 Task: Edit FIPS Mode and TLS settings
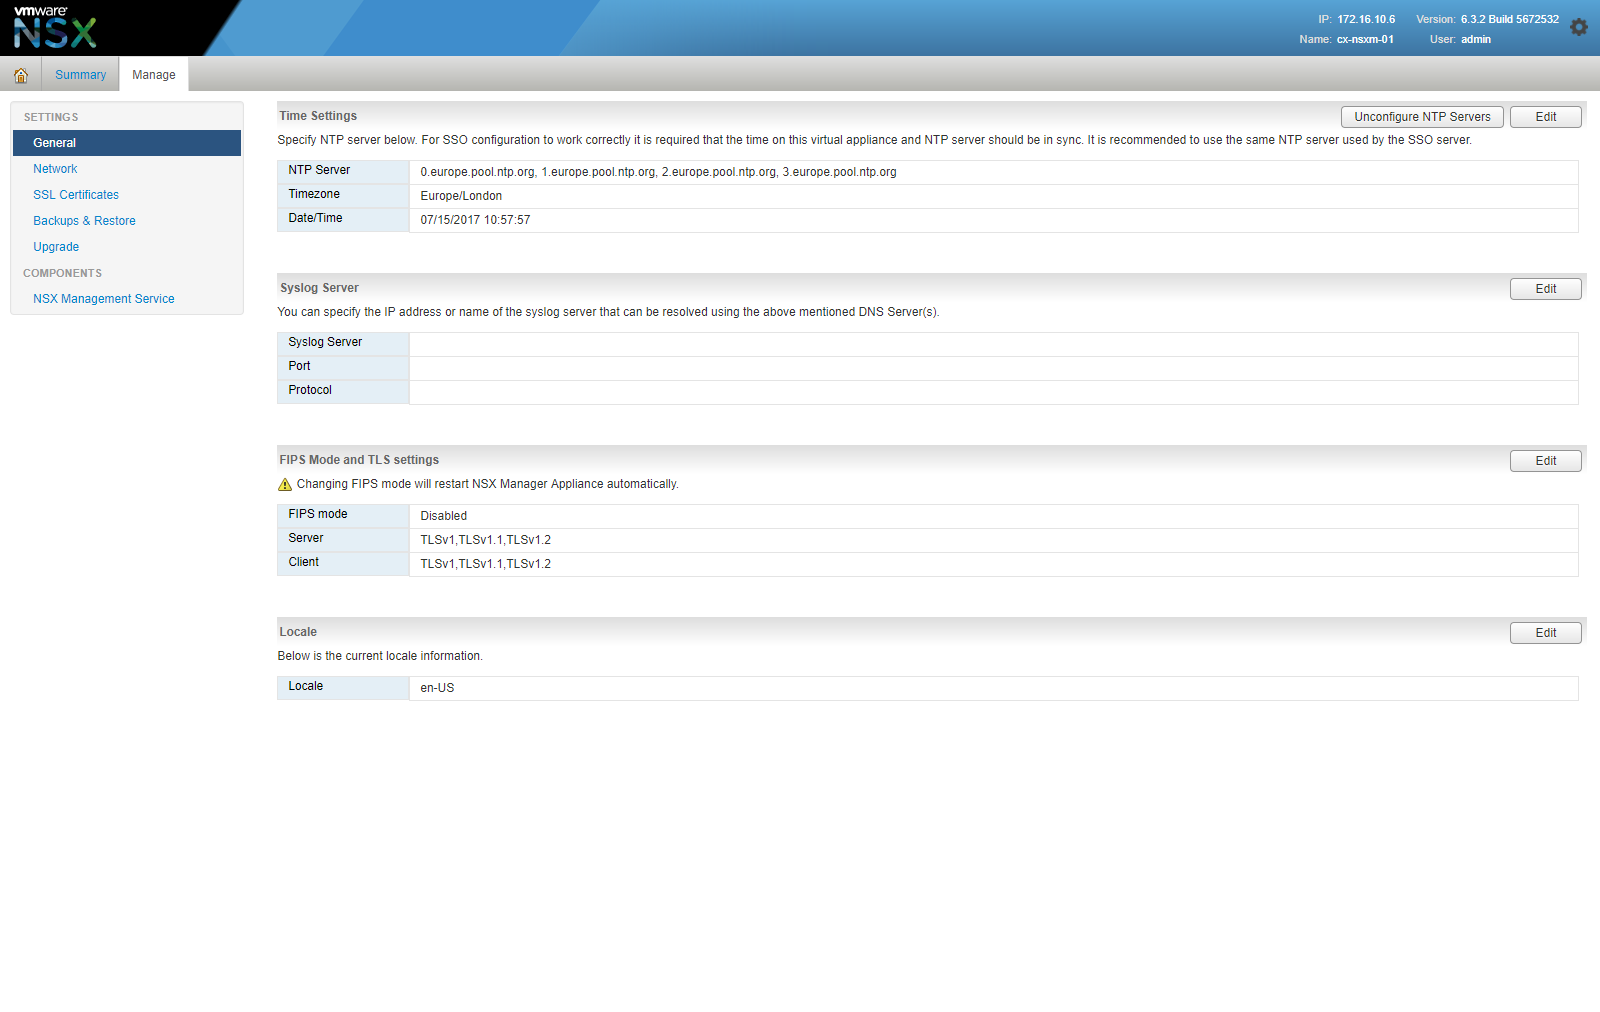tap(1545, 461)
